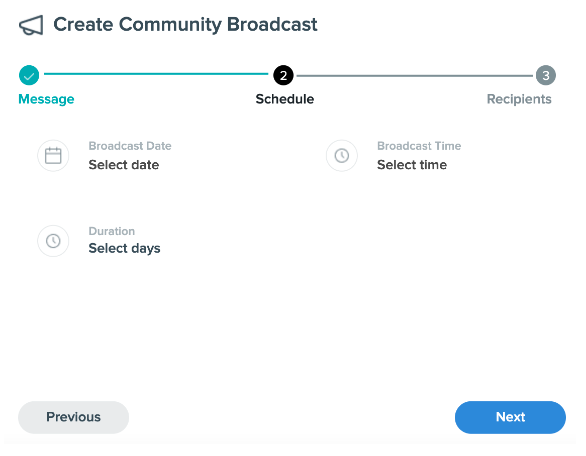This screenshot has width=586, height=456.
Task: Click the step 3 Recipients circle
Action: (546, 75)
